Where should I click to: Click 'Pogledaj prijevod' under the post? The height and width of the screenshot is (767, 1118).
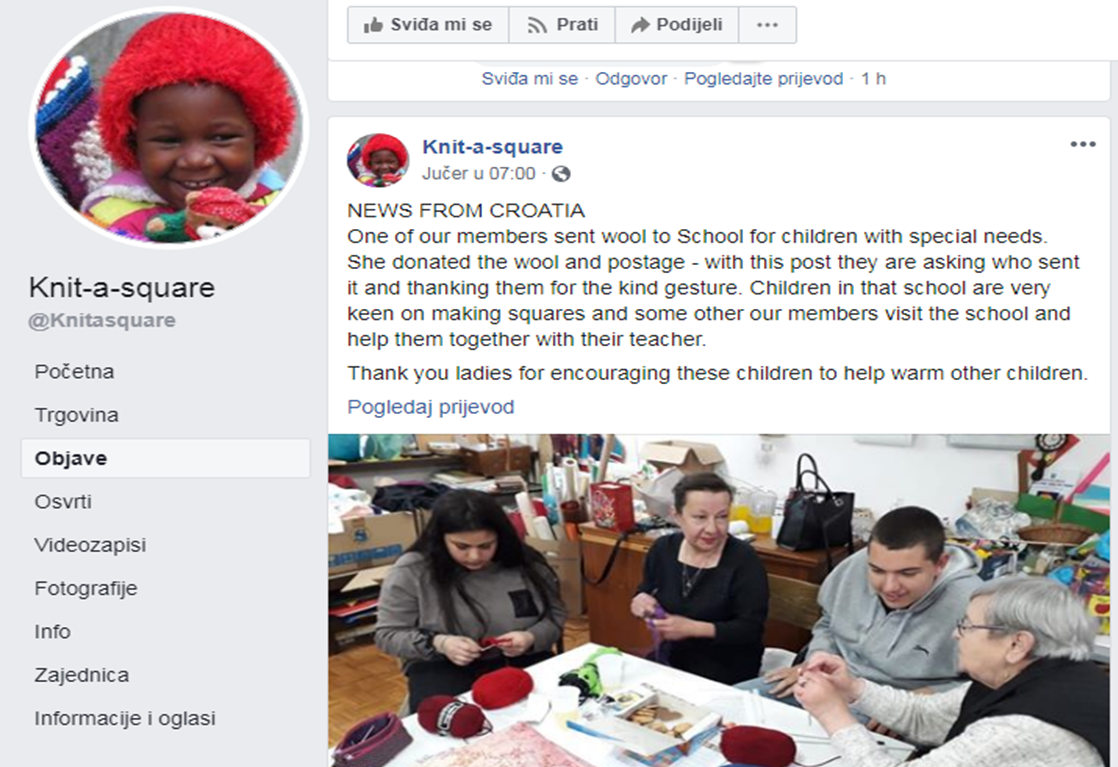click(x=431, y=407)
